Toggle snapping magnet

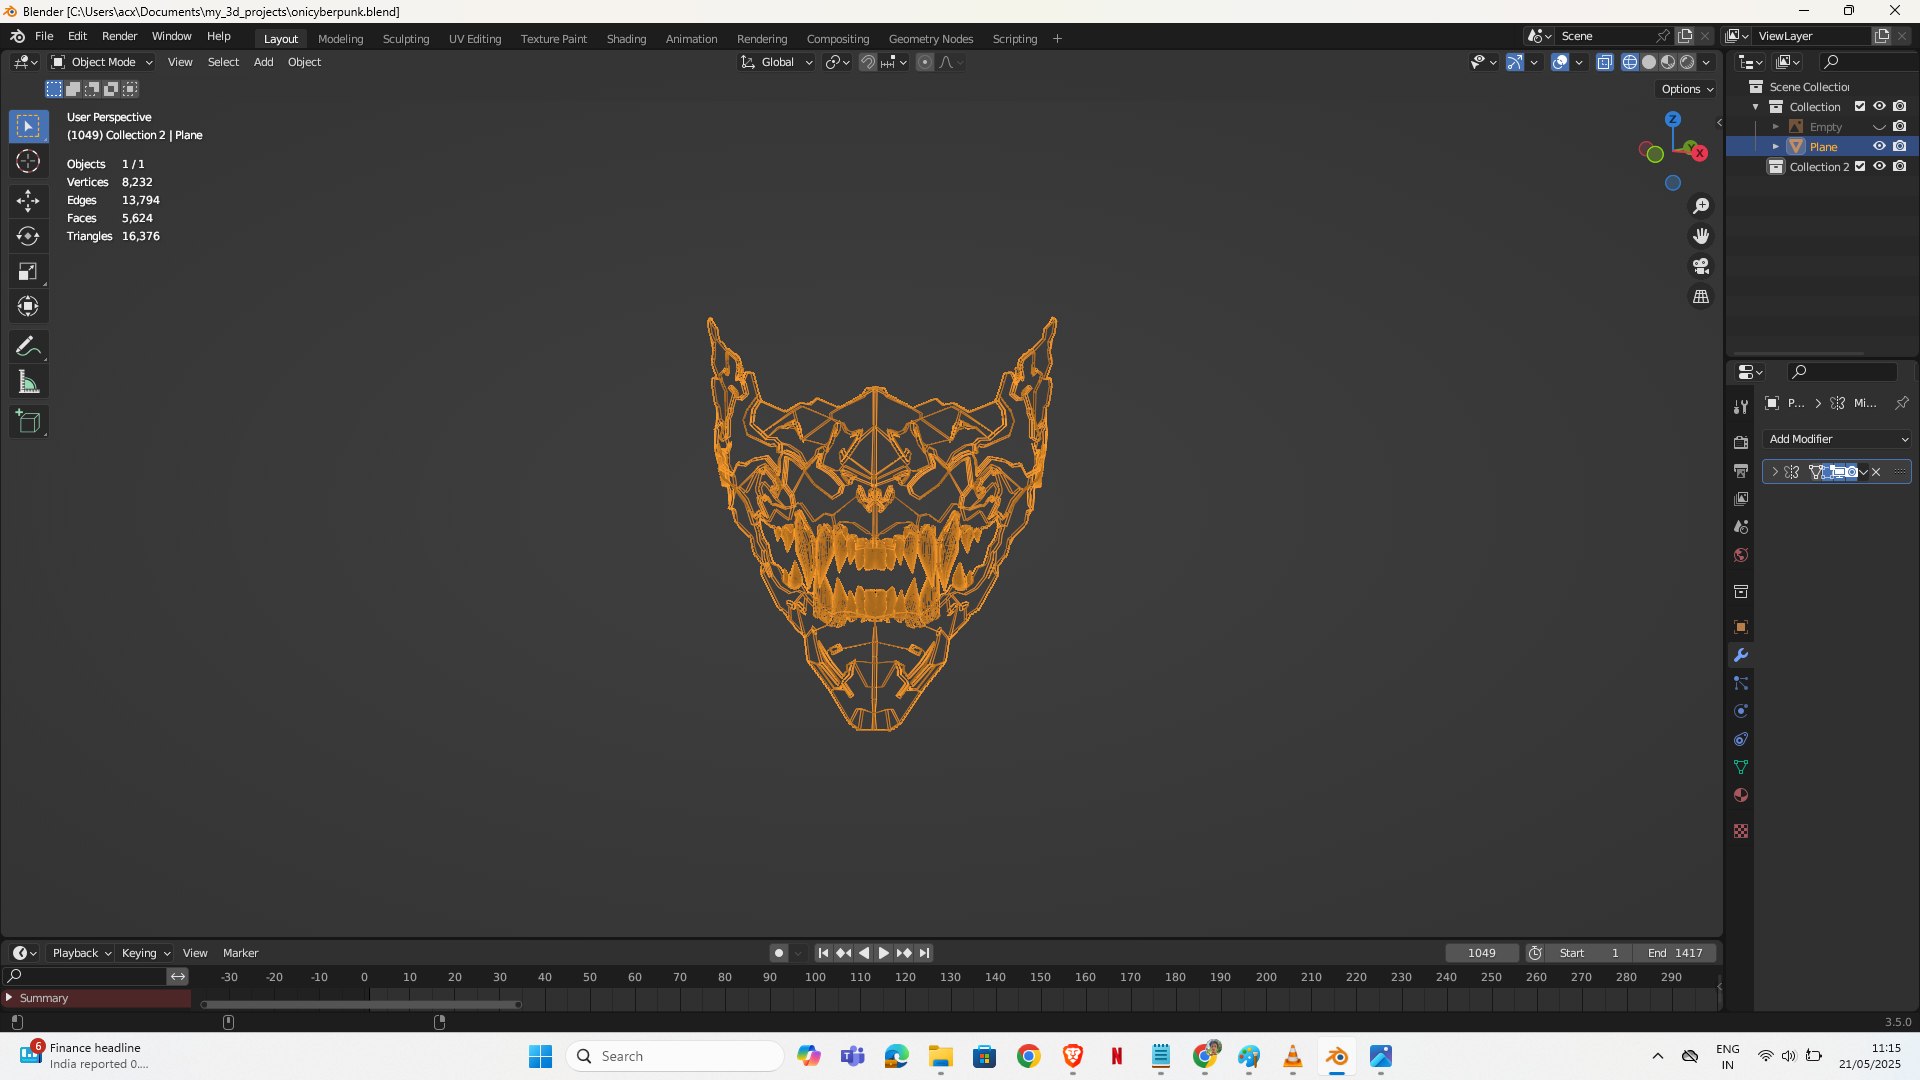tap(868, 62)
